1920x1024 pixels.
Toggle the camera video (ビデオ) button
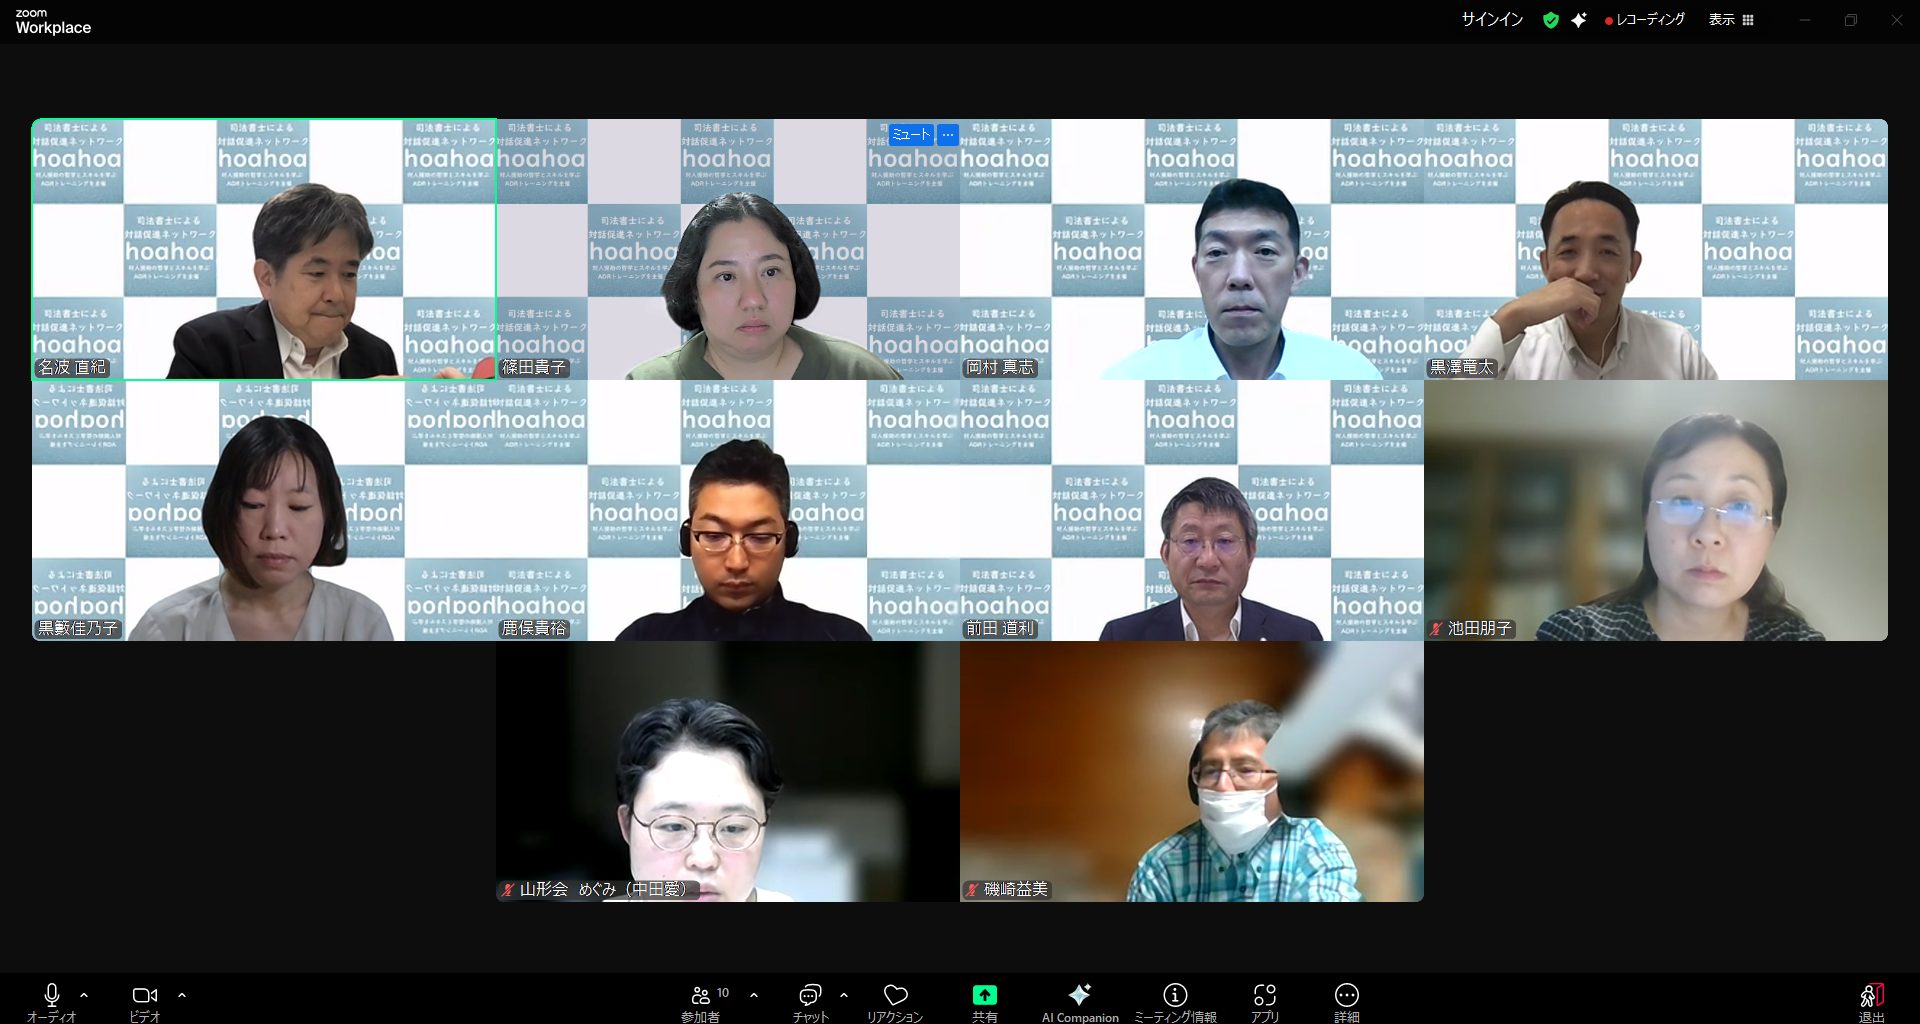click(145, 1002)
